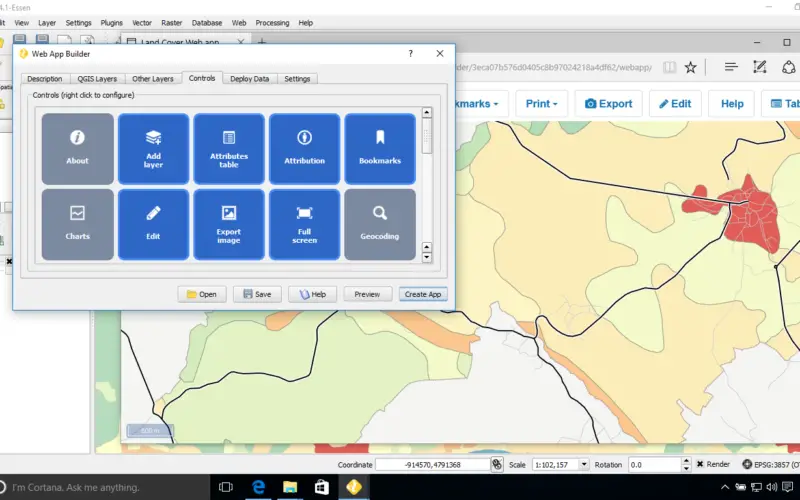Click the dialog's question mark help icon
The height and width of the screenshot is (500, 800).
pos(411,54)
